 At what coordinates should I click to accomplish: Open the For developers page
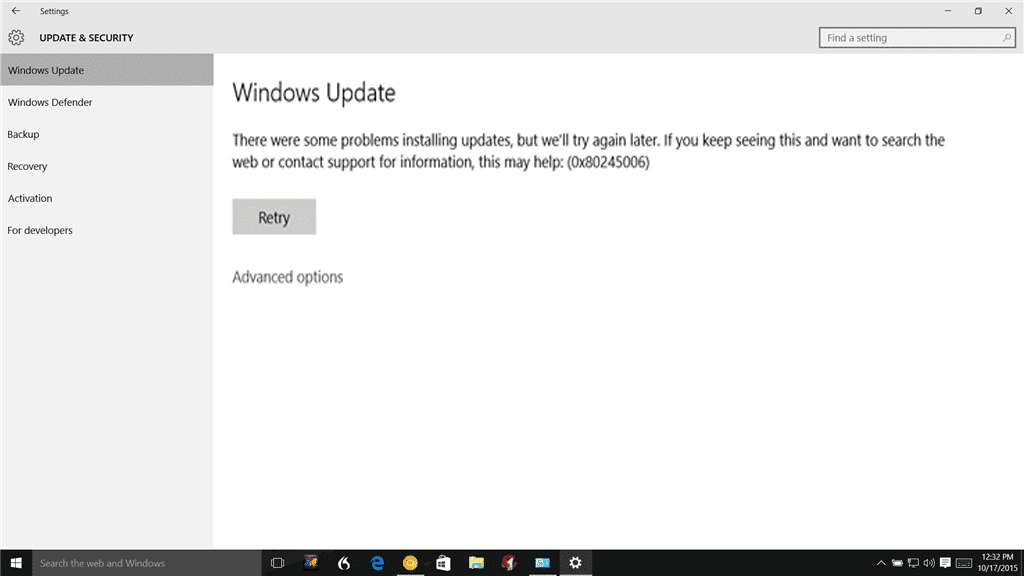[107, 230]
